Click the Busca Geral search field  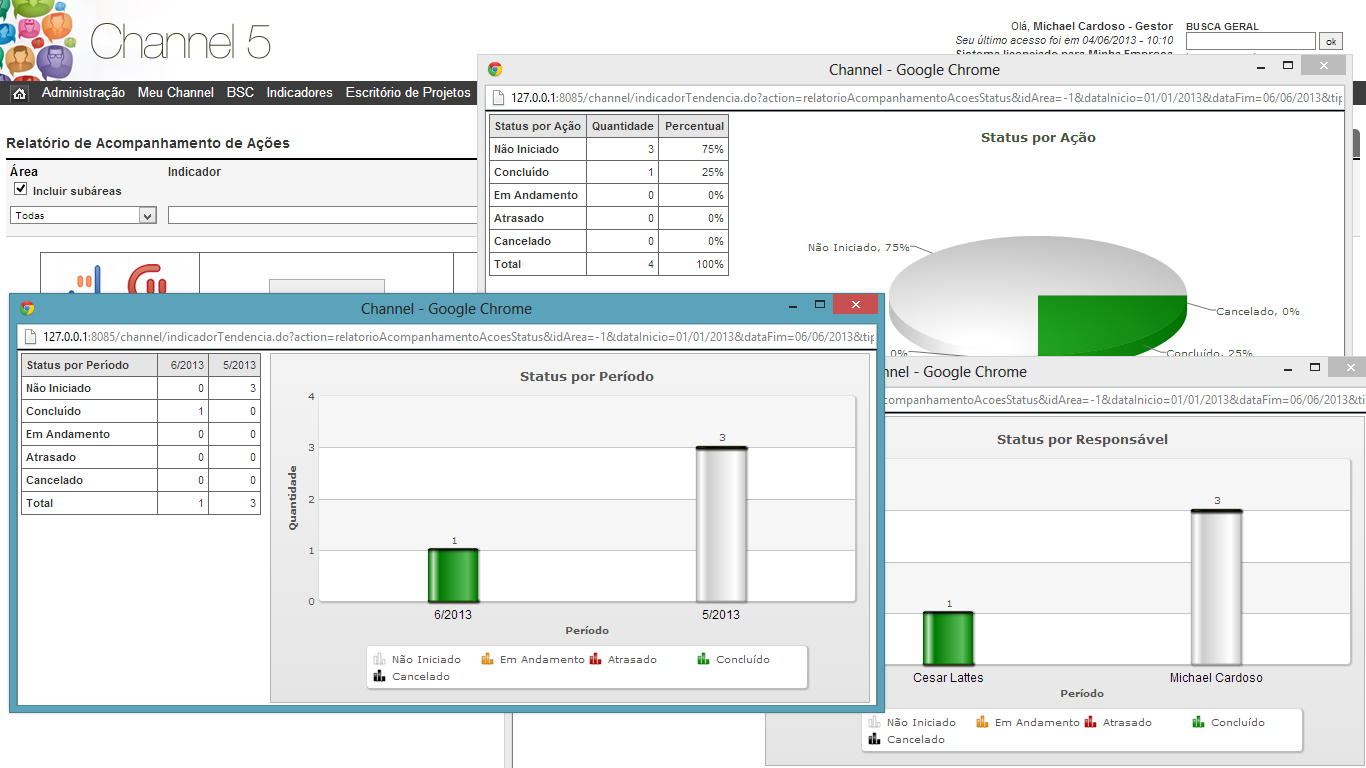[x=1250, y=41]
